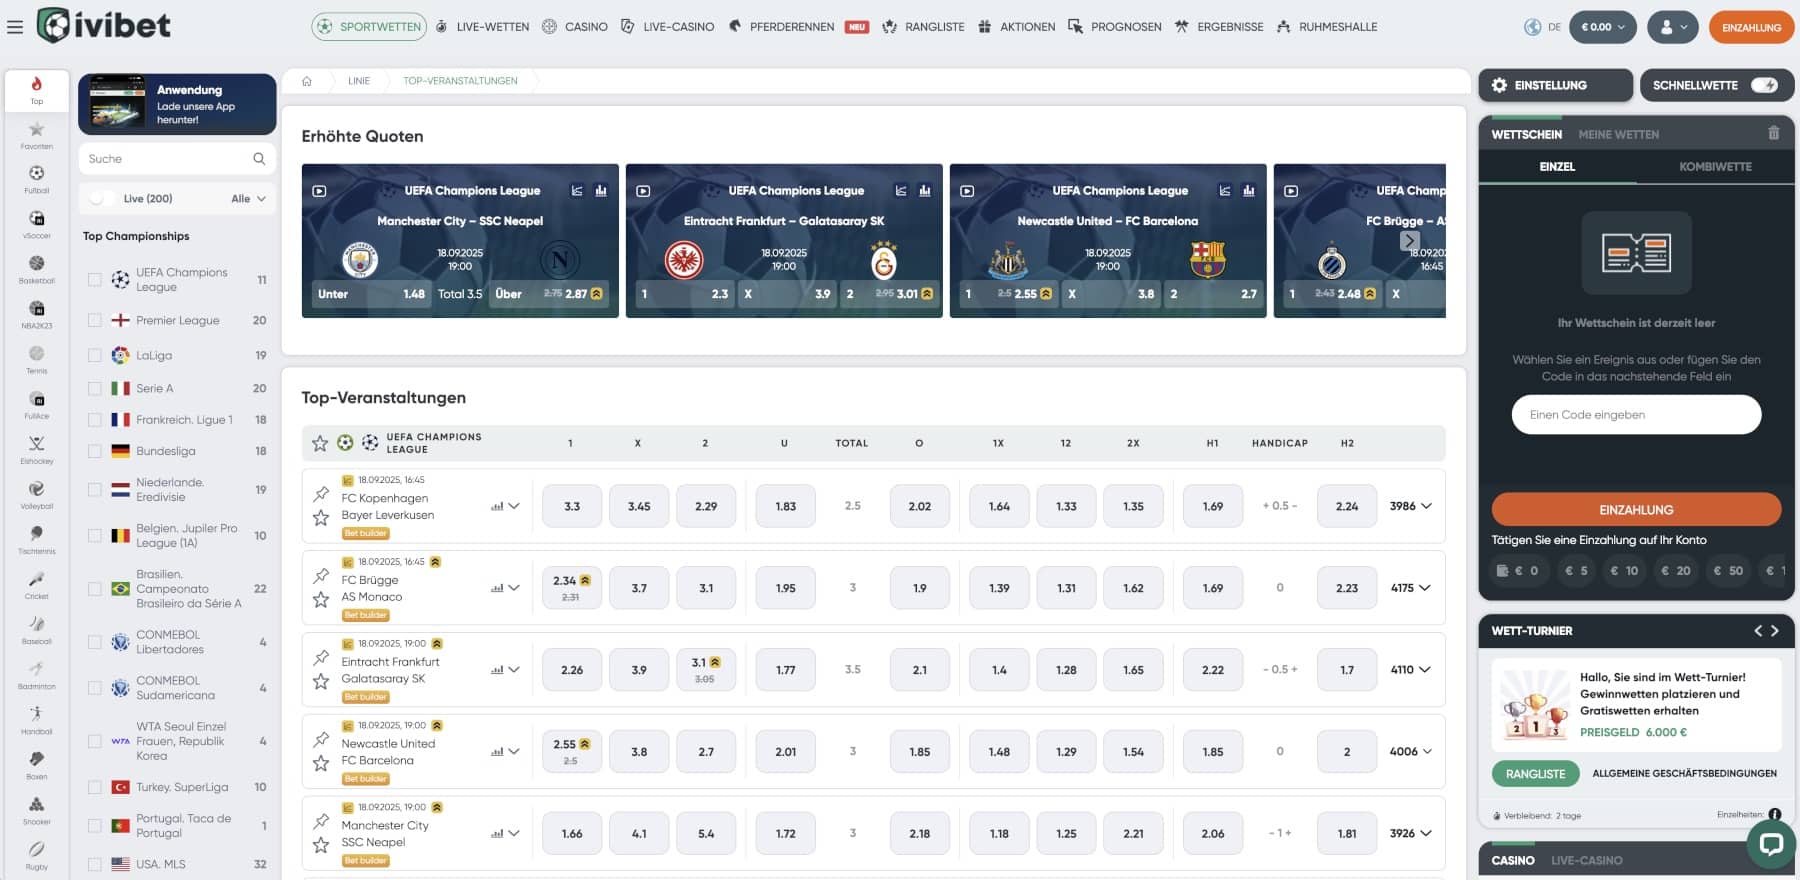Click the search magnifier icon
This screenshot has height=880, width=1800.
click(x=259, y=159)
